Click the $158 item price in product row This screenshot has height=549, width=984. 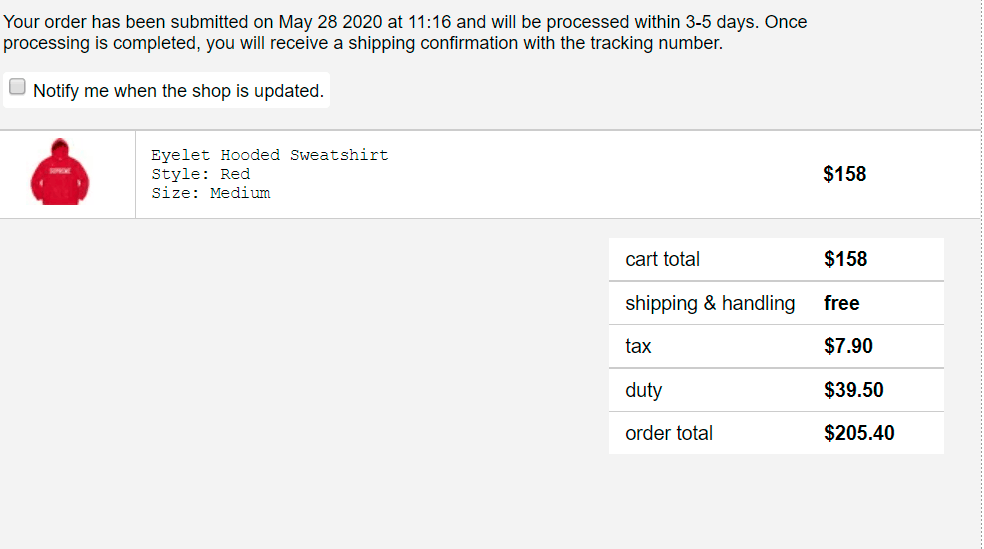[844, 174]
